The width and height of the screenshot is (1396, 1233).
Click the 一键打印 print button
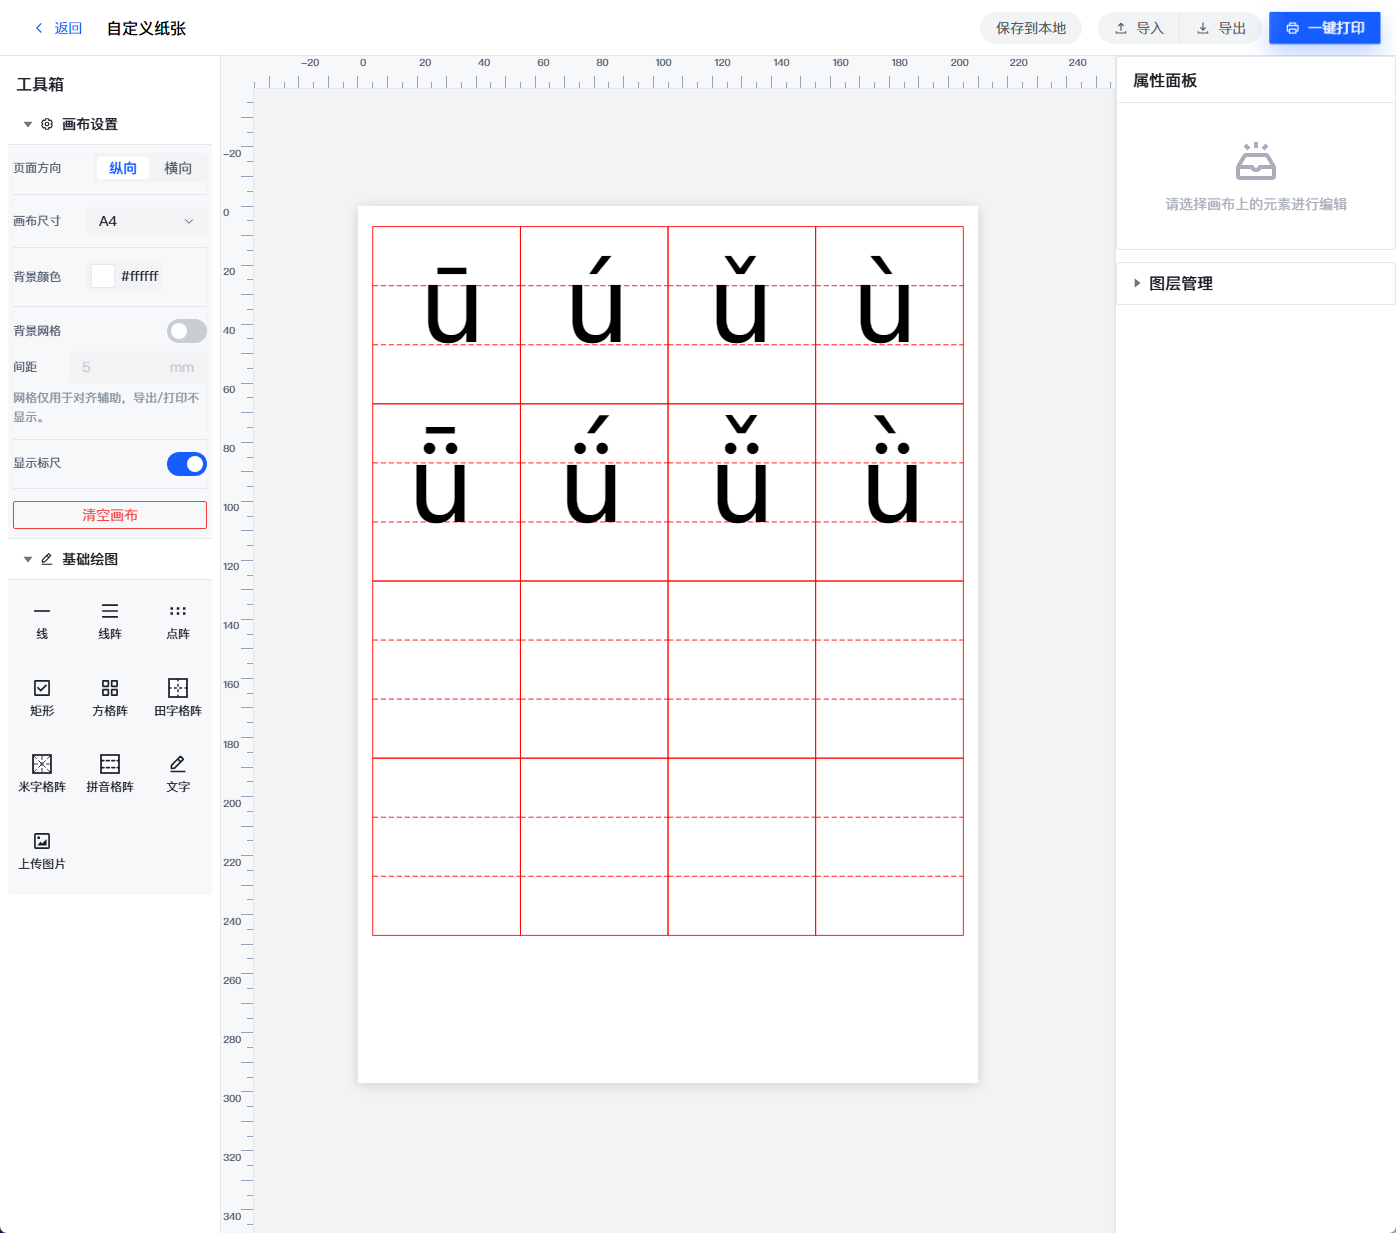(1324, 28)
